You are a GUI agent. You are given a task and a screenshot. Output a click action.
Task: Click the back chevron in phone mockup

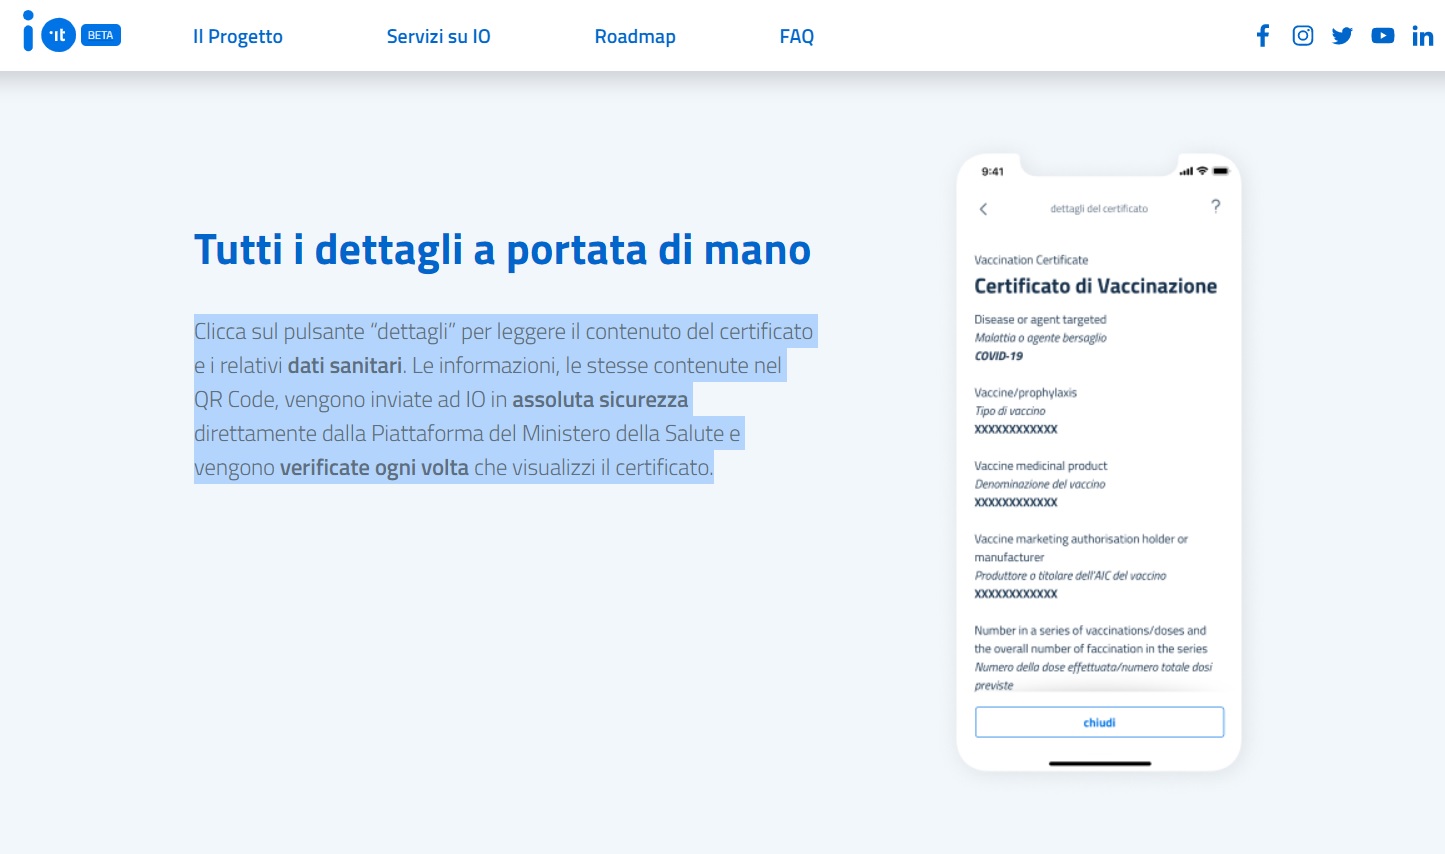coord(983,209)
